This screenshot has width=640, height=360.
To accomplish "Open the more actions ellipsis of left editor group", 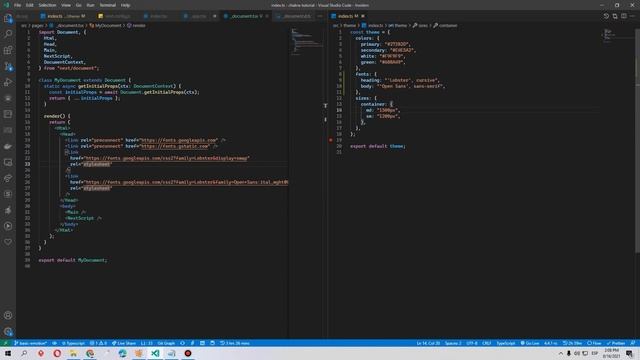I will point(320,16).
